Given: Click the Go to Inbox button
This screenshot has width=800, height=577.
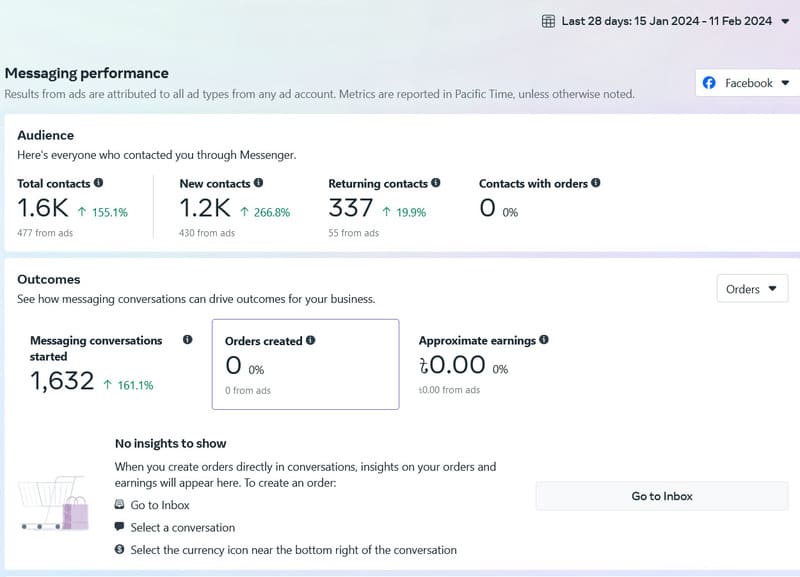Looking at the screenshot, I should click(x=661, y=496).
